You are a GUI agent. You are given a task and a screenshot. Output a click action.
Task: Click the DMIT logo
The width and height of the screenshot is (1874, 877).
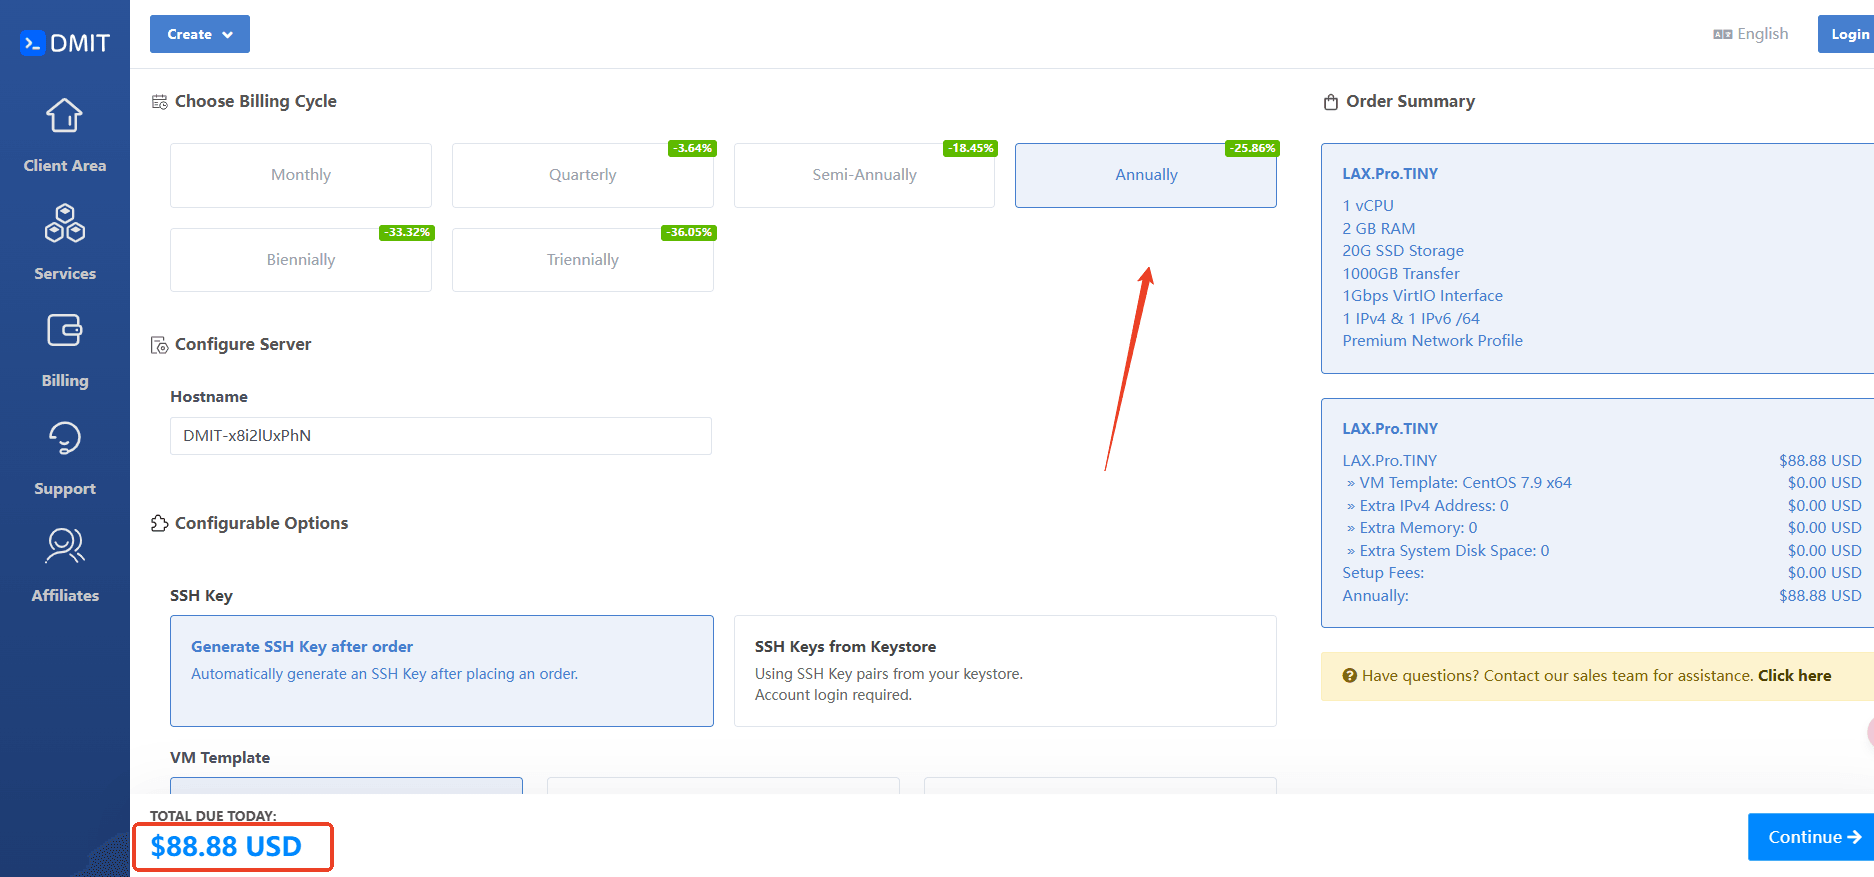click(x=65, y=43)
